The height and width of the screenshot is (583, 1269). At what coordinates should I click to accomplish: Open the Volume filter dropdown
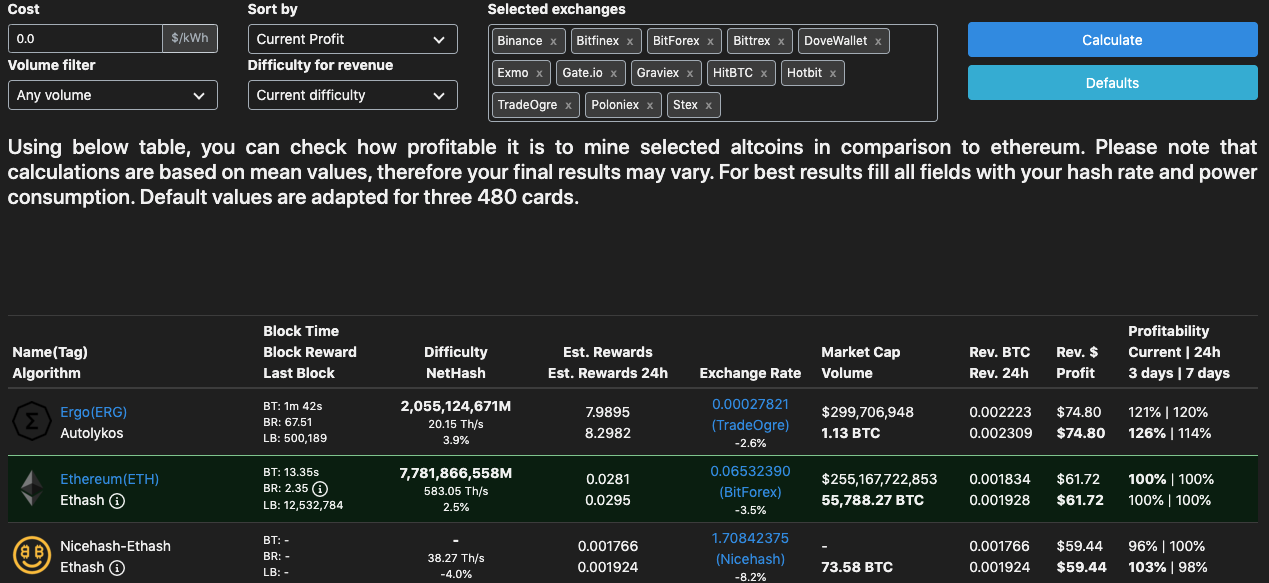tap(113, 95)
